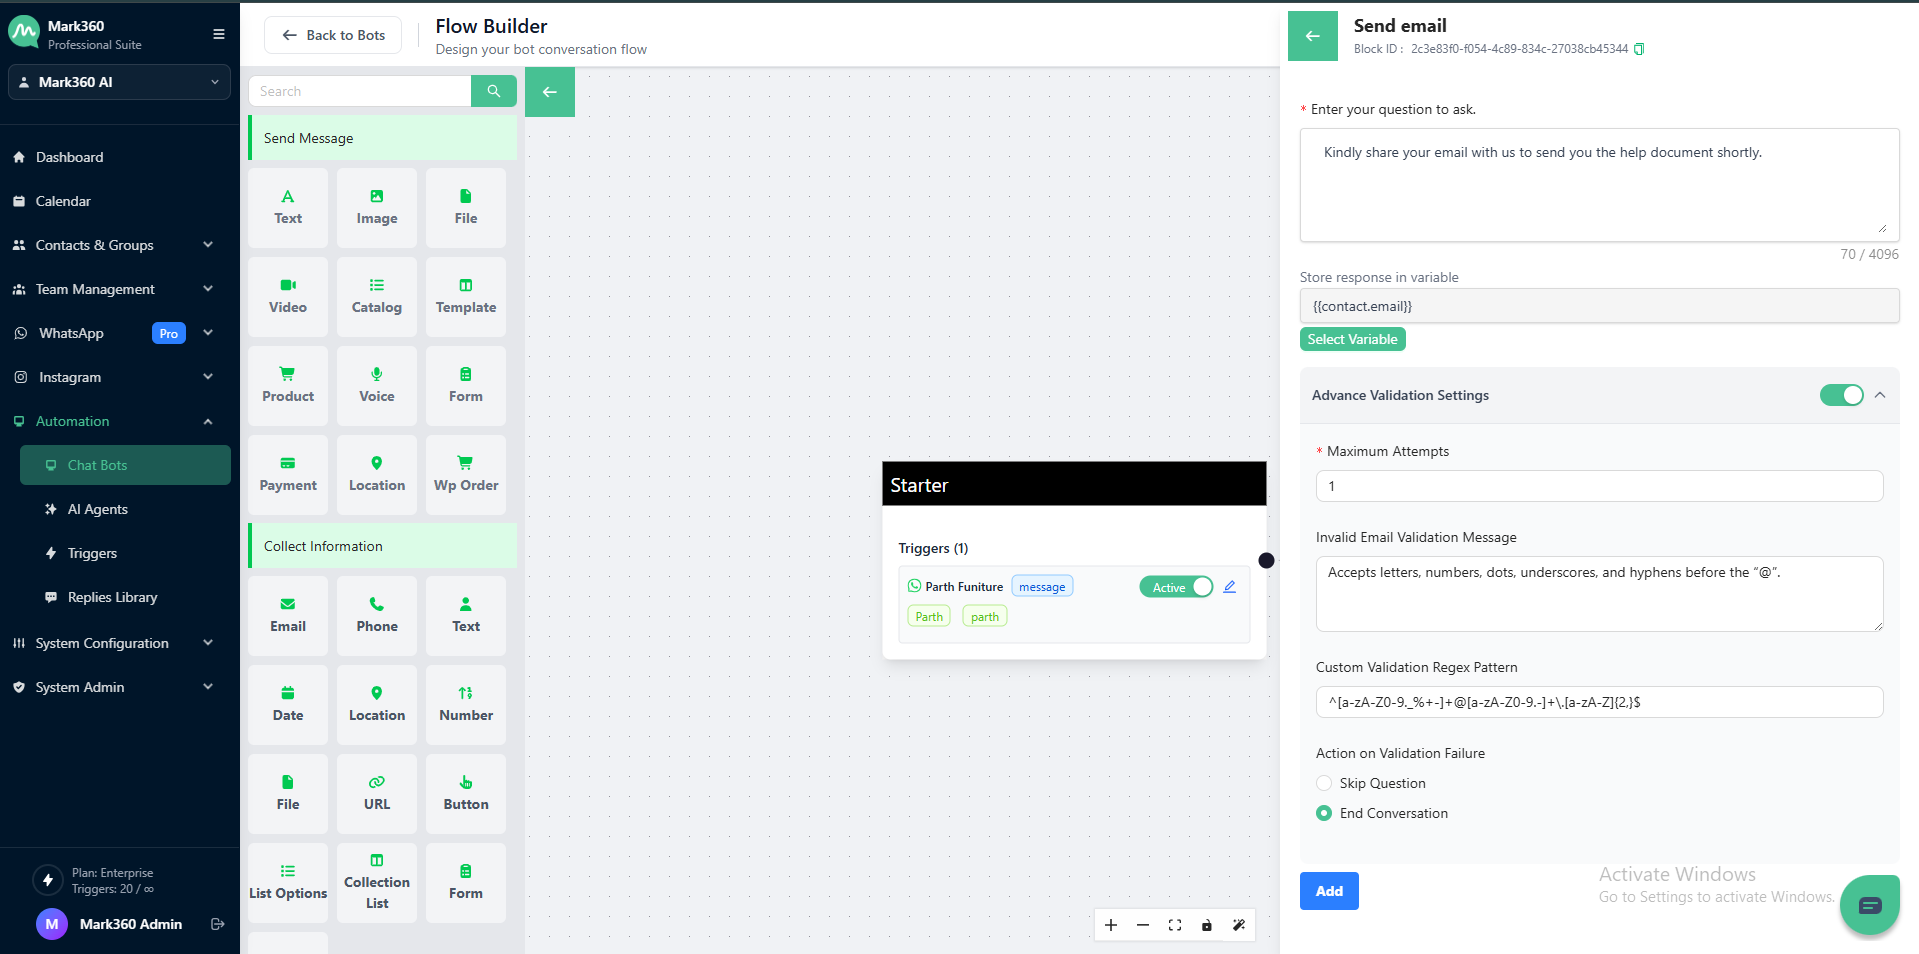
Task: Click the fit view icon on canvas
Action: click(x=1175, y=925)
